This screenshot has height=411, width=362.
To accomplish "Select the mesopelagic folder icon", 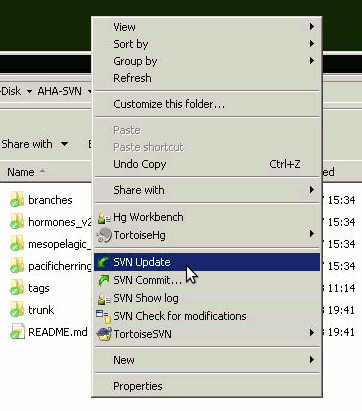I will (x=17, y=244).
